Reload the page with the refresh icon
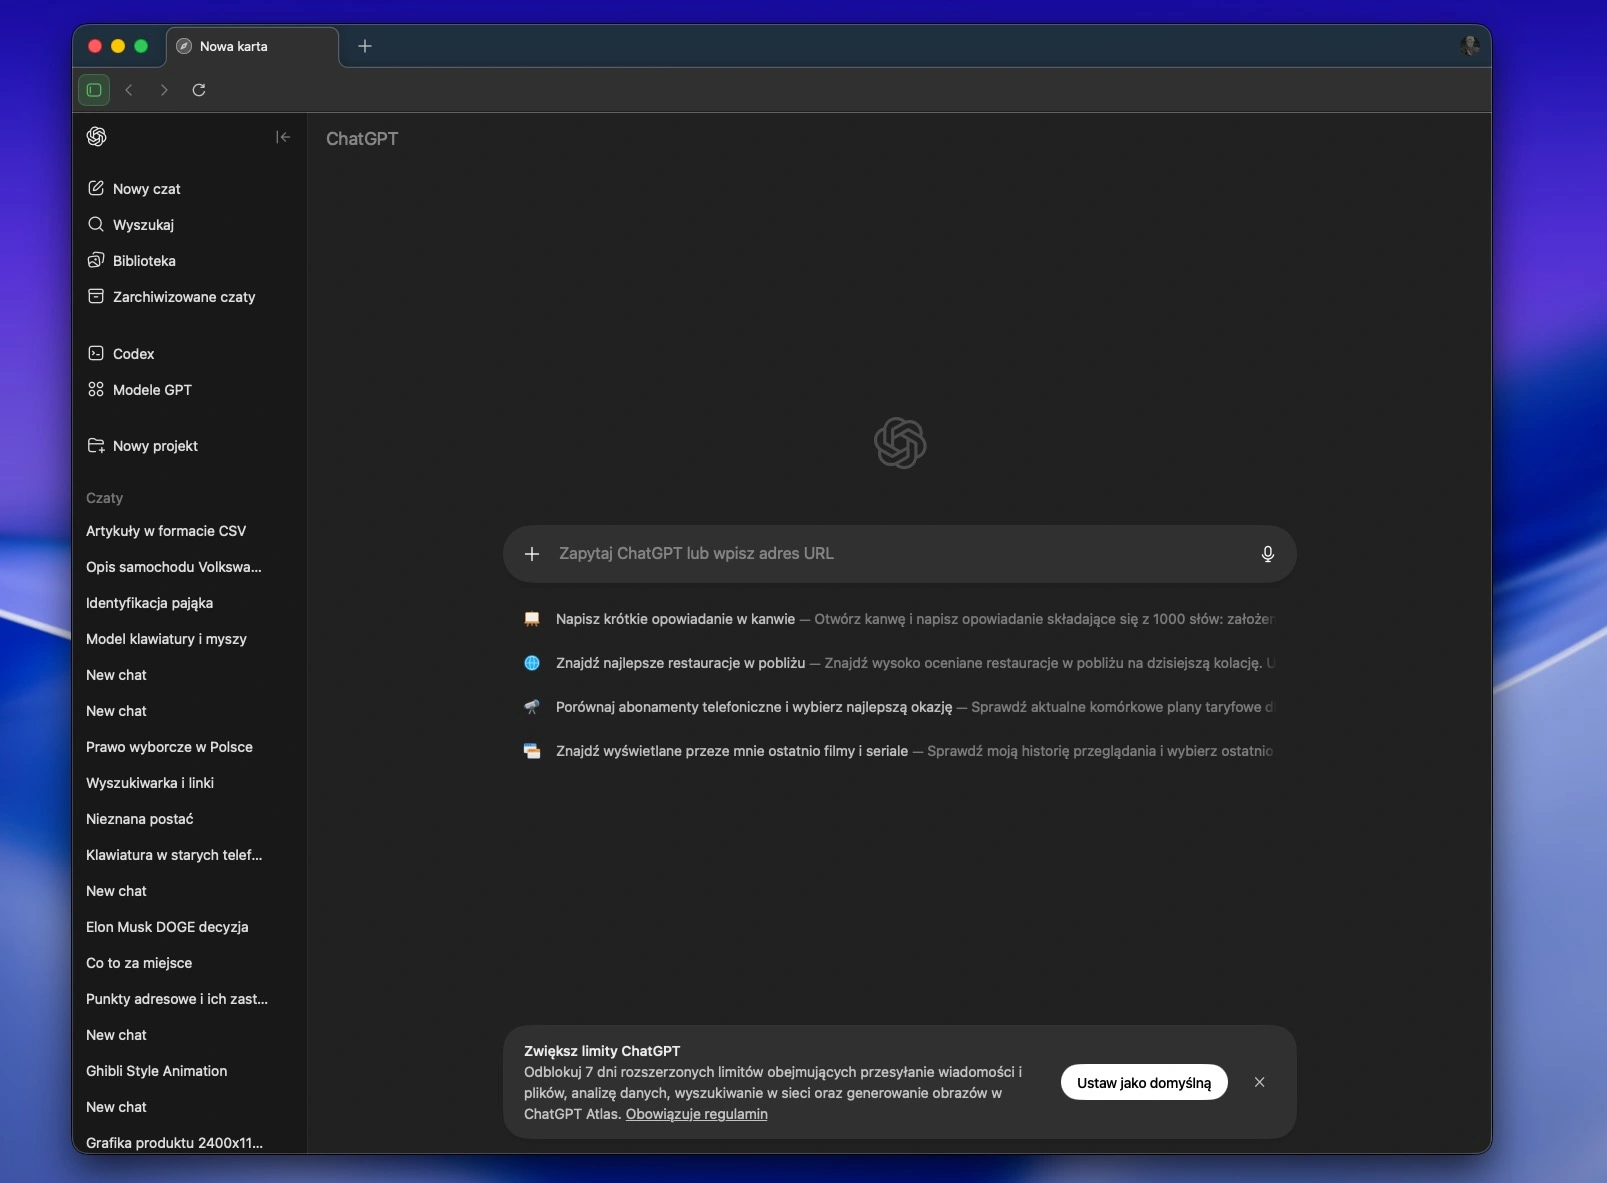Screen dimensions: 1607x1183 pos(199,90)
